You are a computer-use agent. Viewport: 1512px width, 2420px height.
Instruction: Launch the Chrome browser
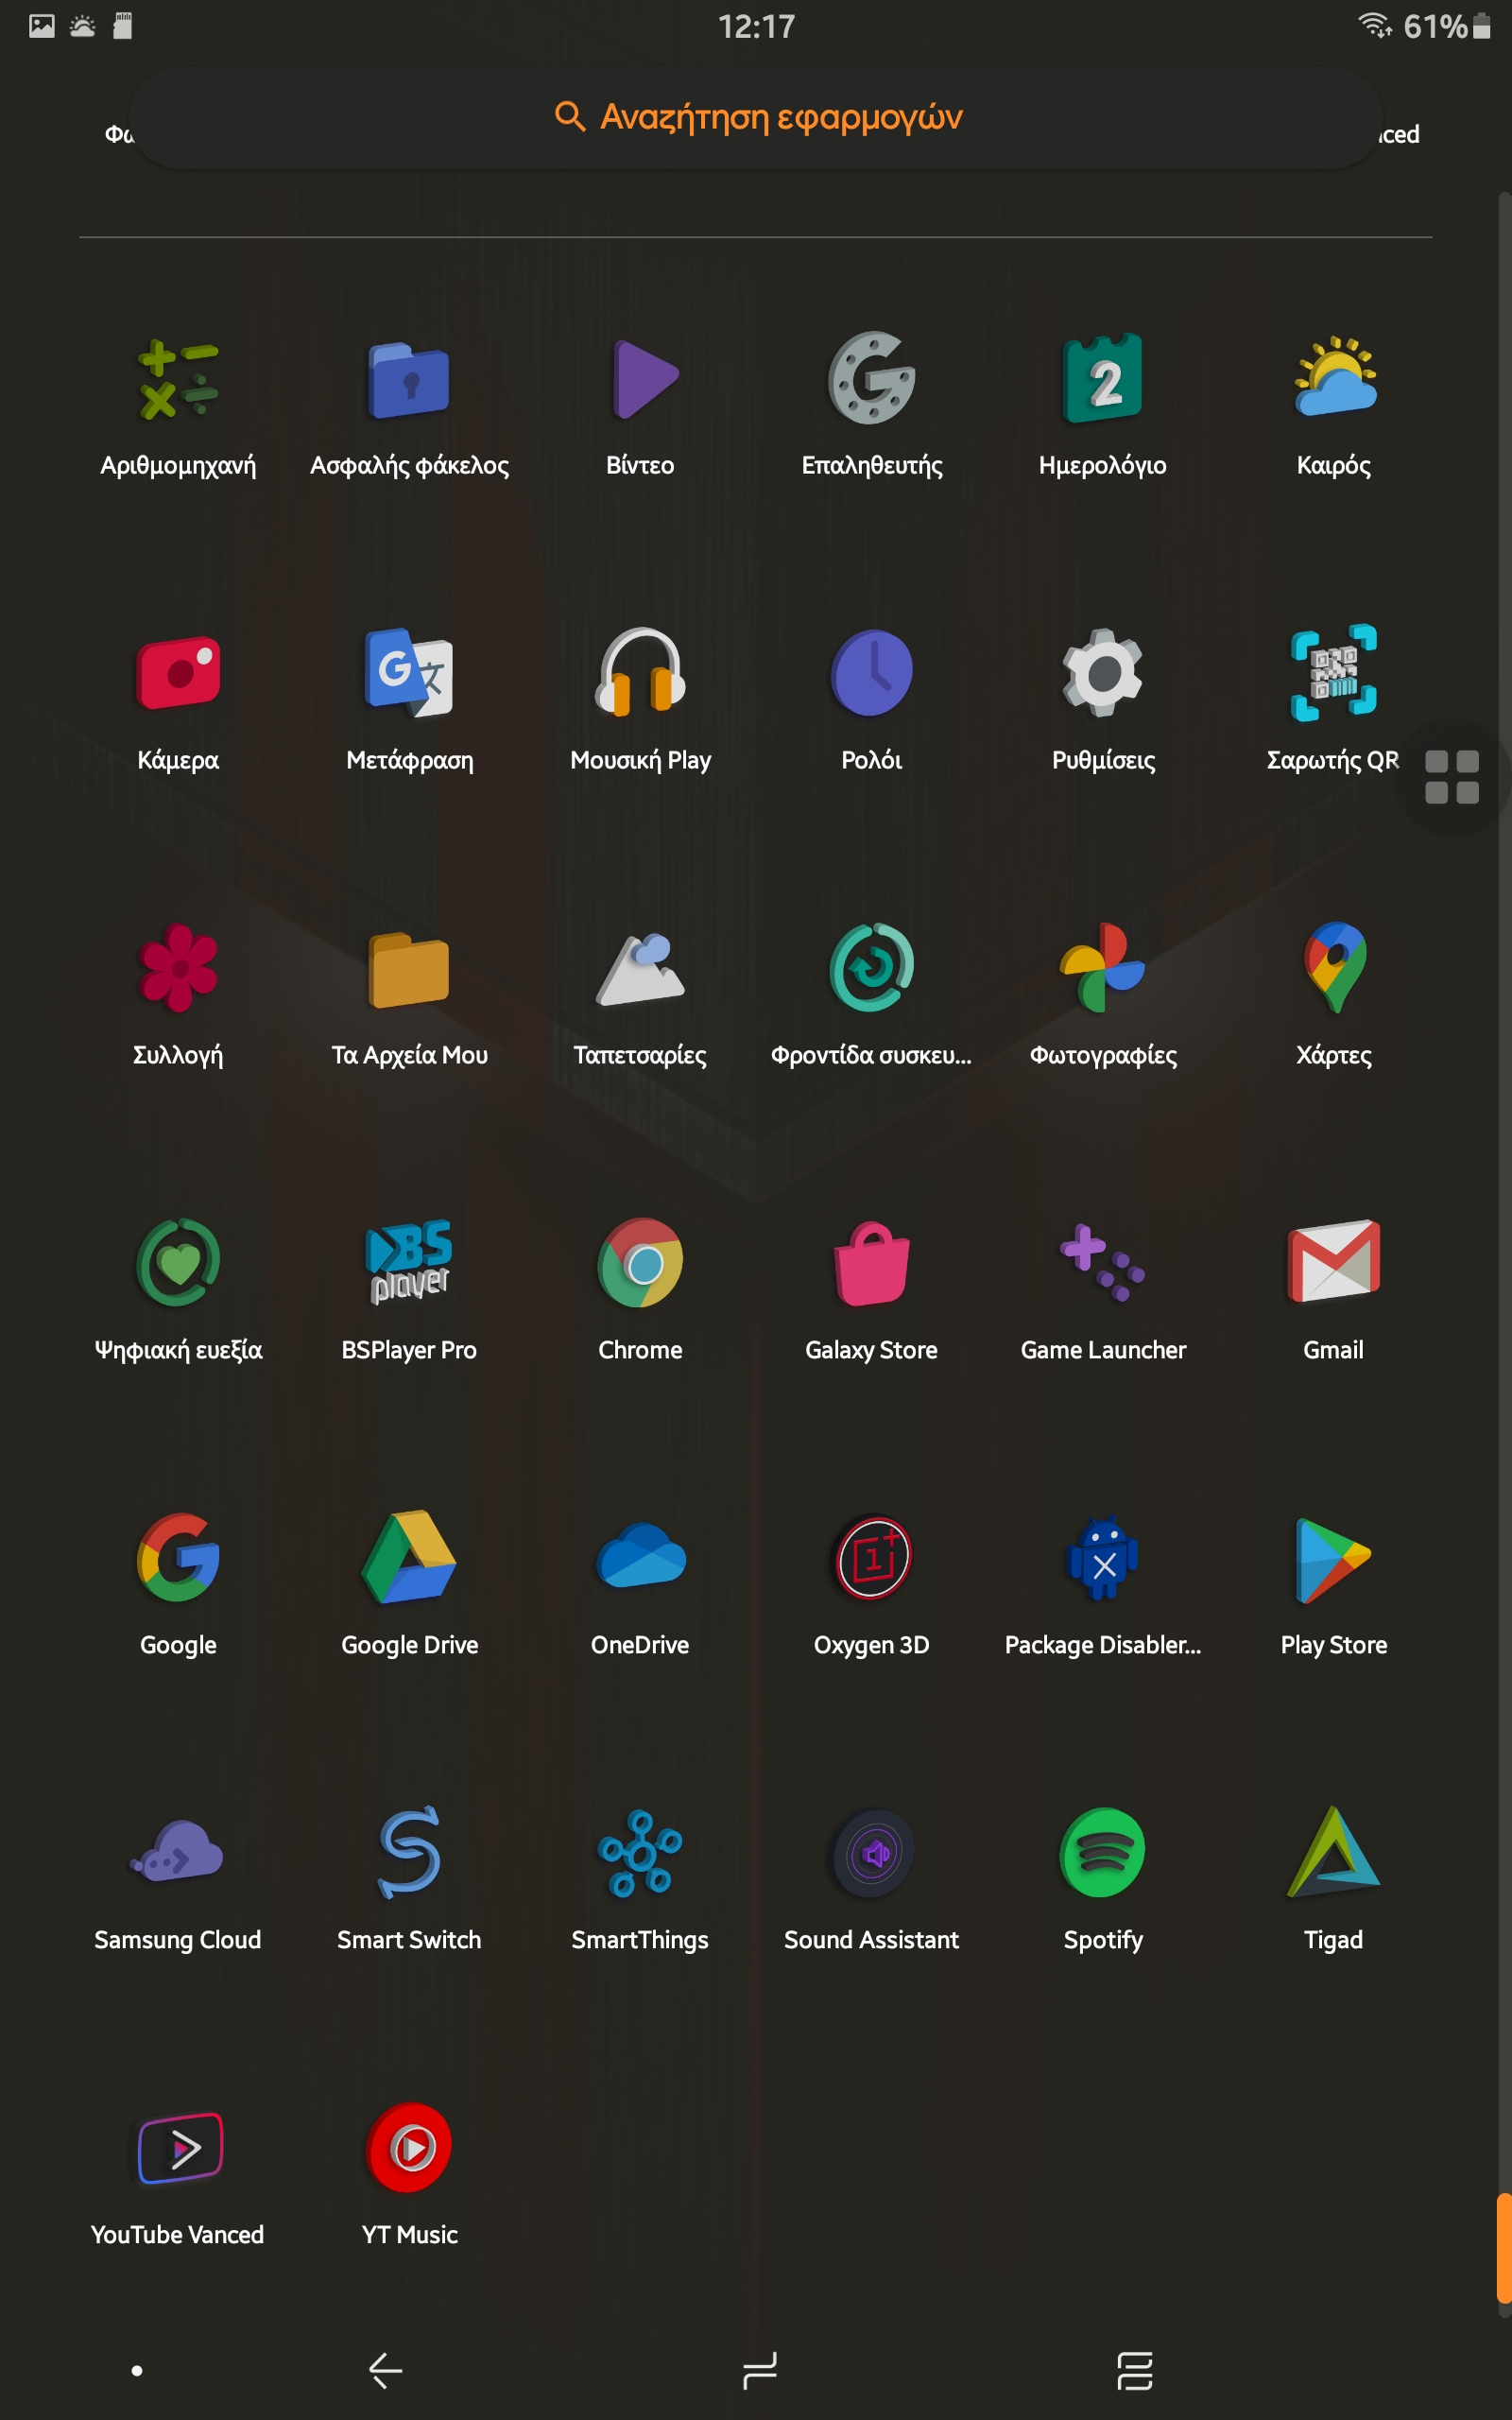pyautogui.click(x=640, y=1263)
